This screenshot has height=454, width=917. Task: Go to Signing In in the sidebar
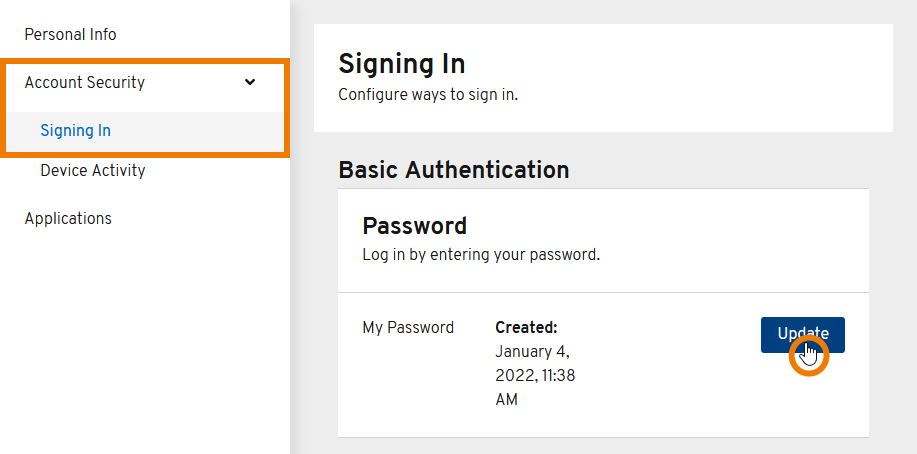pos(75,131)
